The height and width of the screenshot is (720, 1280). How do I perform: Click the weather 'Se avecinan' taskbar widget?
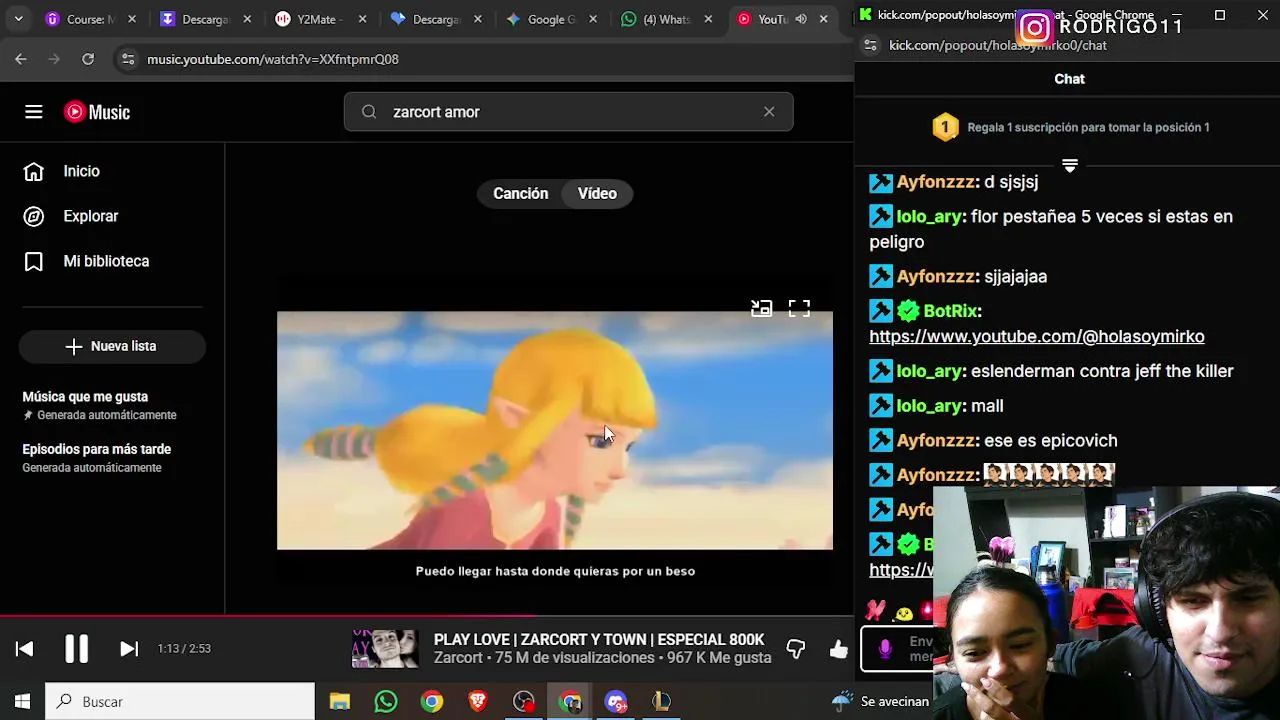[x=880, y=702]
